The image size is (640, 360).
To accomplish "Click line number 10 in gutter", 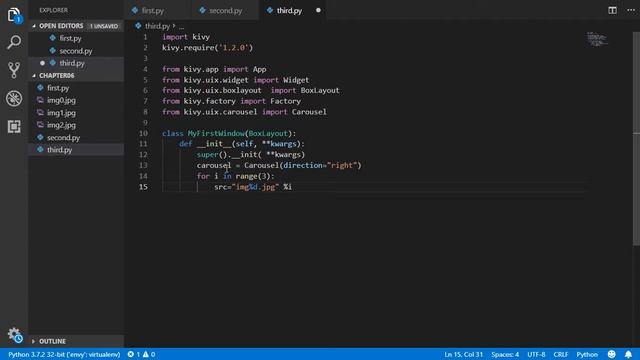I will pyautogui.click(x=143, y=133).
